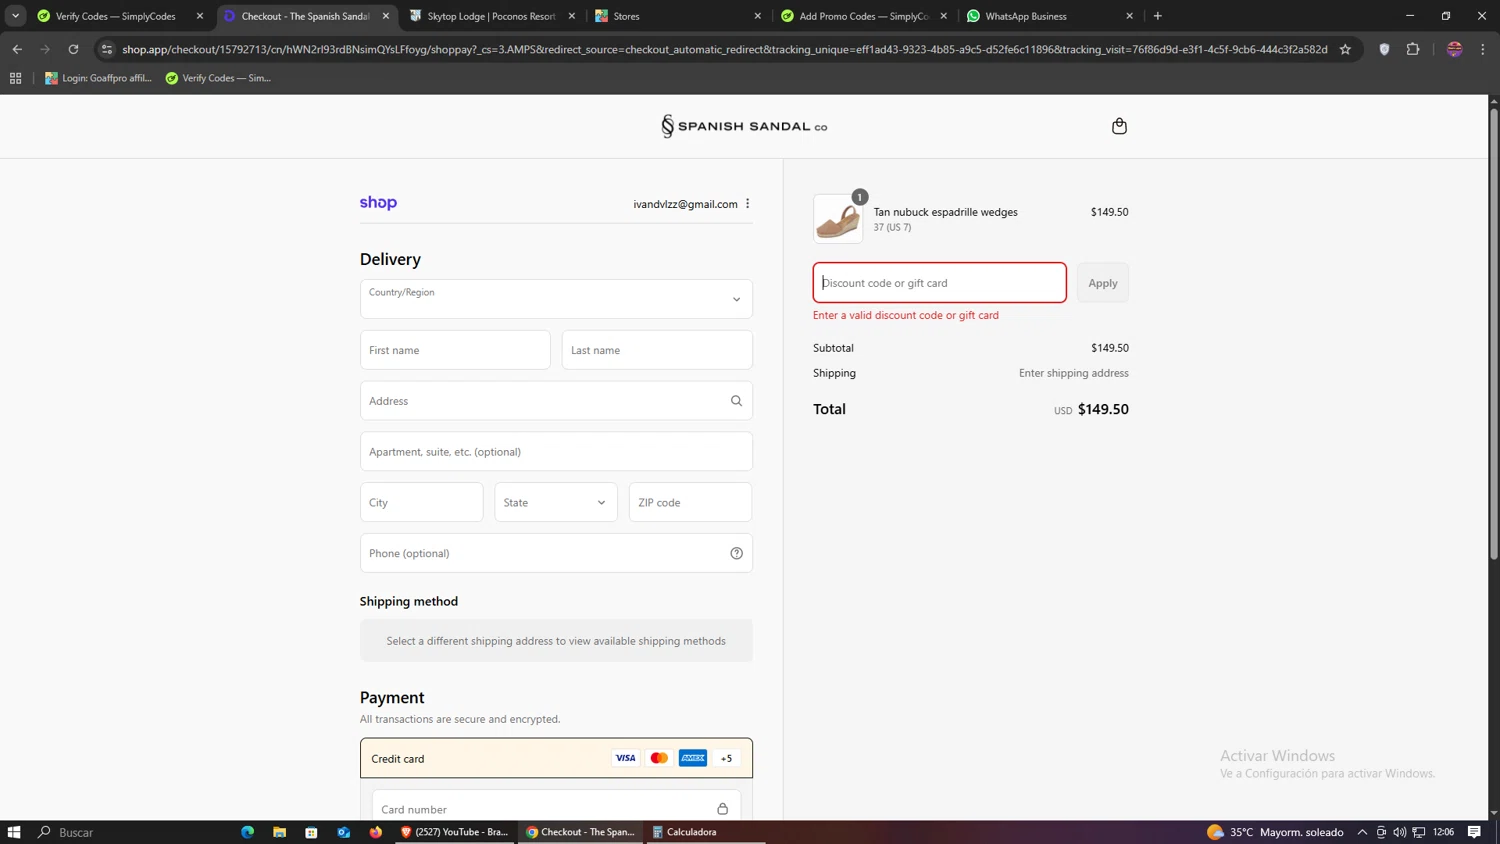The image size is (1500, 844).
Task: Switch to Add Promo Codes tab
Action: coord(864,16)
